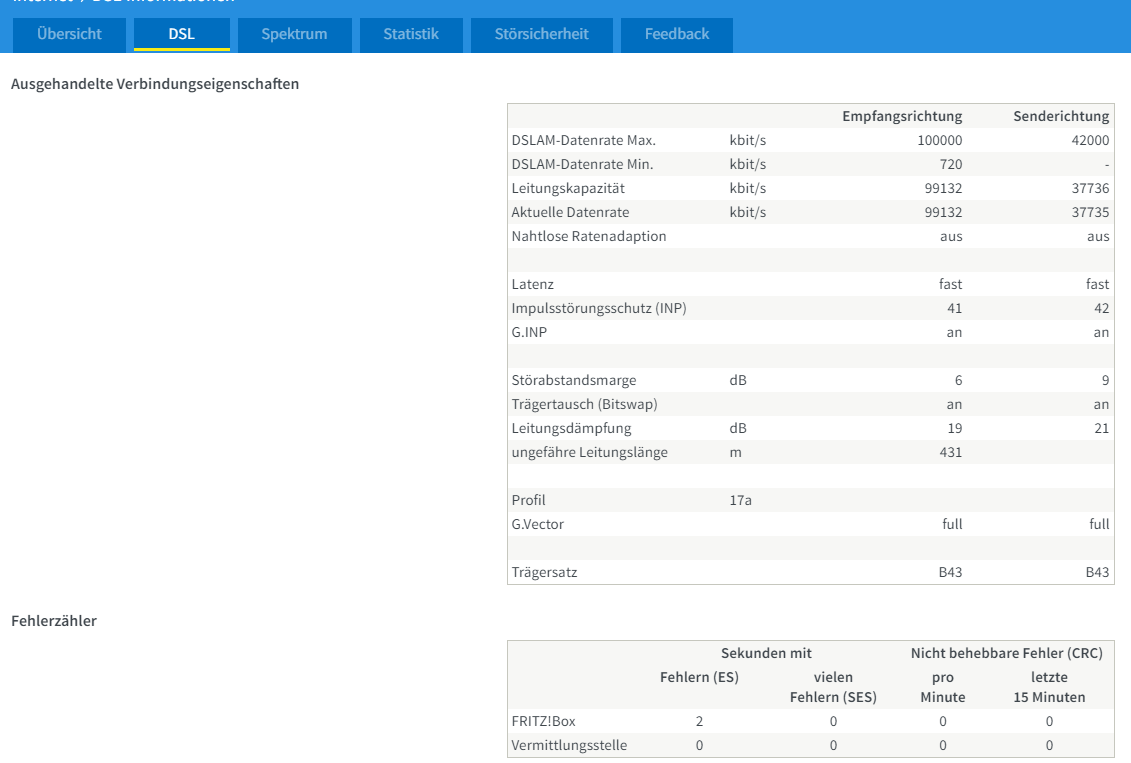Open the Feedback tab
1131x763 pixels.
pos(677,34)
